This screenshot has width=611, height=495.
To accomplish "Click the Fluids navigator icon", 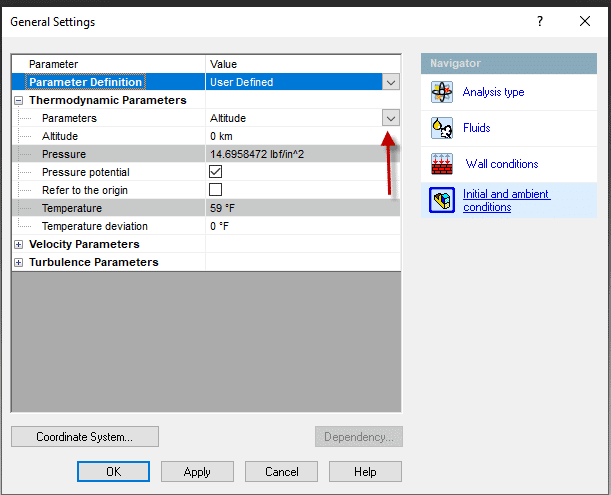I will [441, 128].
